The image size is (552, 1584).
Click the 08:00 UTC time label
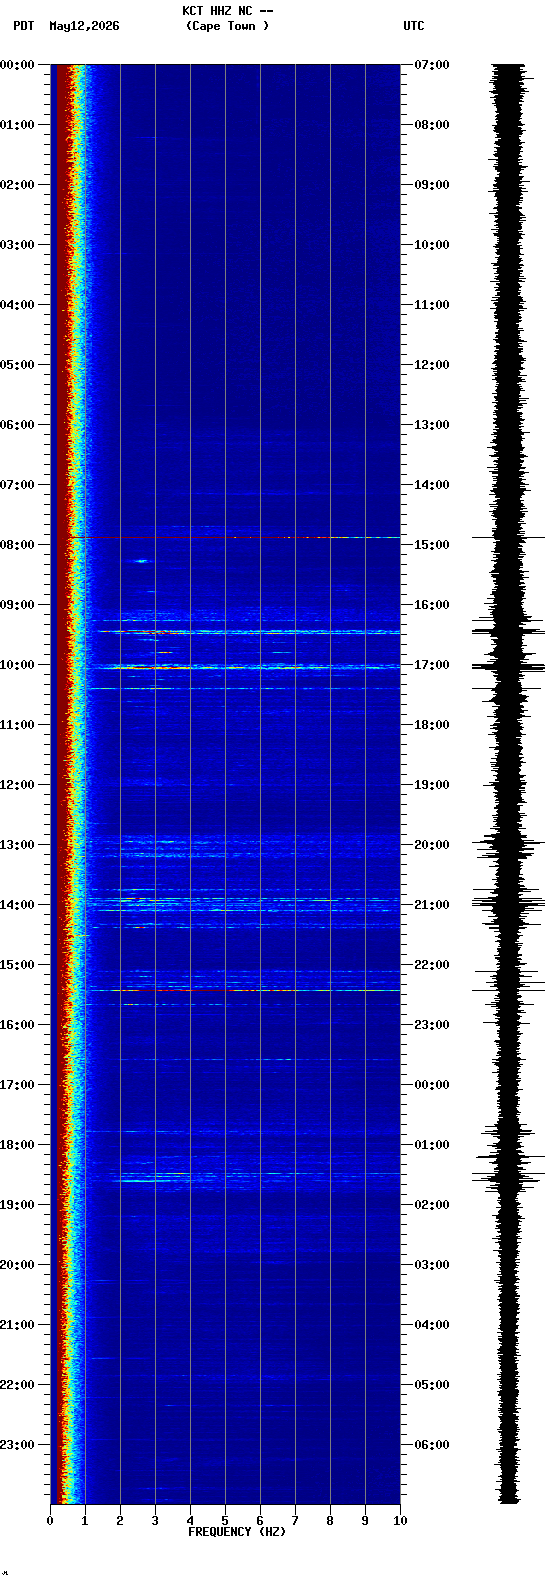point(432,125)
